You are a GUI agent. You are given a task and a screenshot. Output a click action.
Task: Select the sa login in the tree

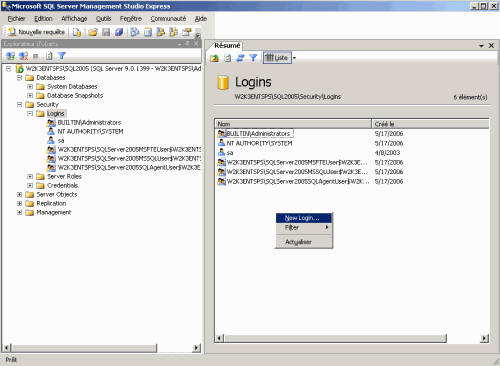click(x=61, y=141)
